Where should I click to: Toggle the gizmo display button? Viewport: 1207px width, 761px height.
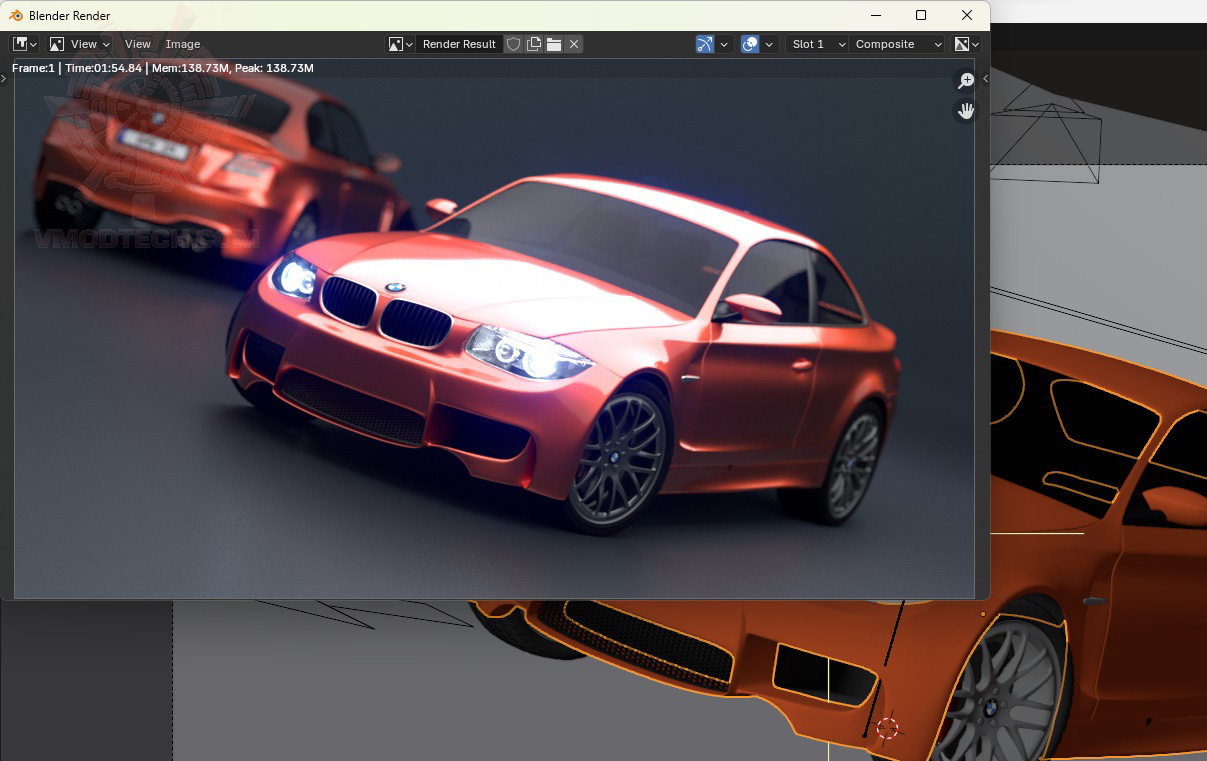[705, 44]
